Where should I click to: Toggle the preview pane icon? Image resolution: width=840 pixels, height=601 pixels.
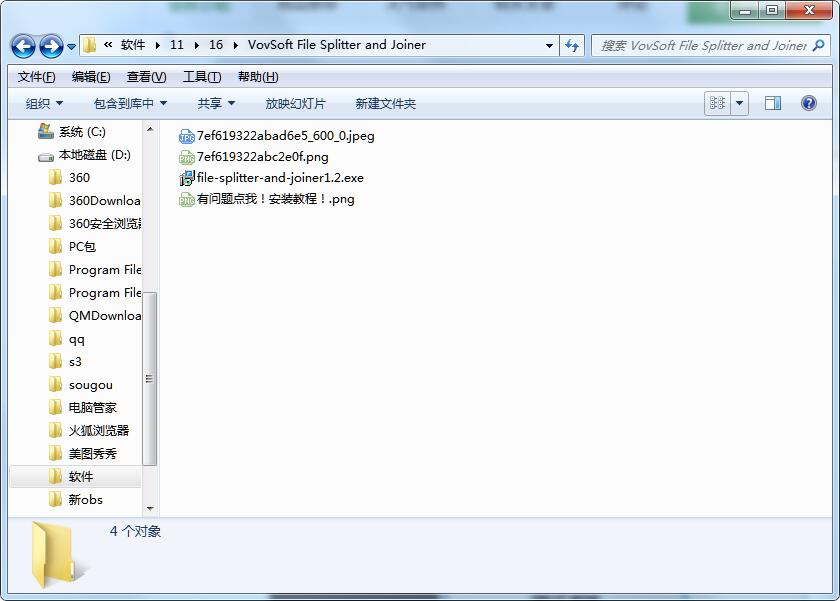click(x=771, y=102)
